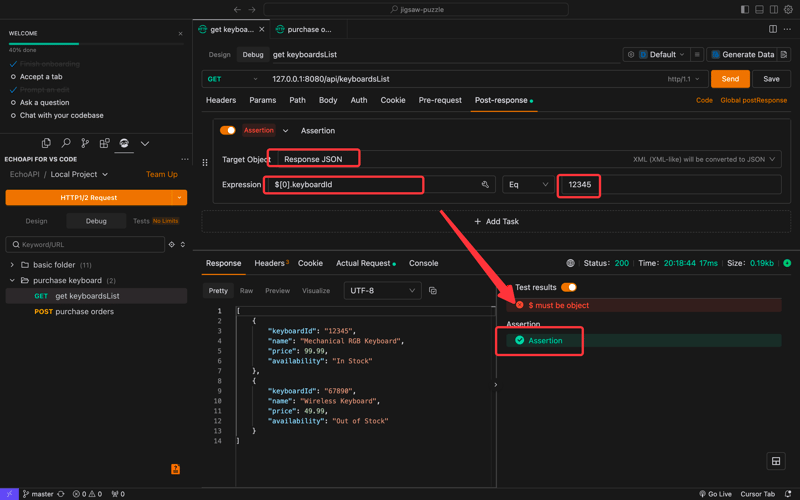Click the locate target icon beside search box
Viewport: 800px width, 500px height.
172,244
